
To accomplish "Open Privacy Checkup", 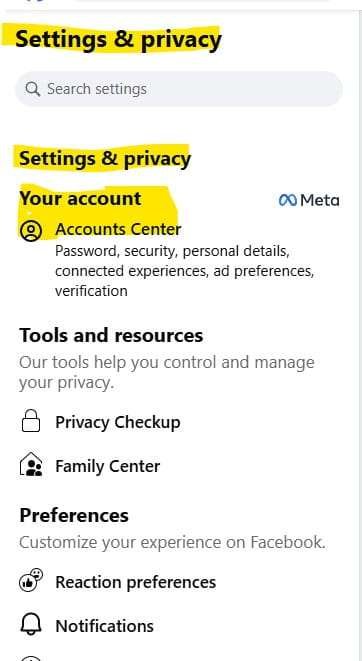I will (118, 422).
